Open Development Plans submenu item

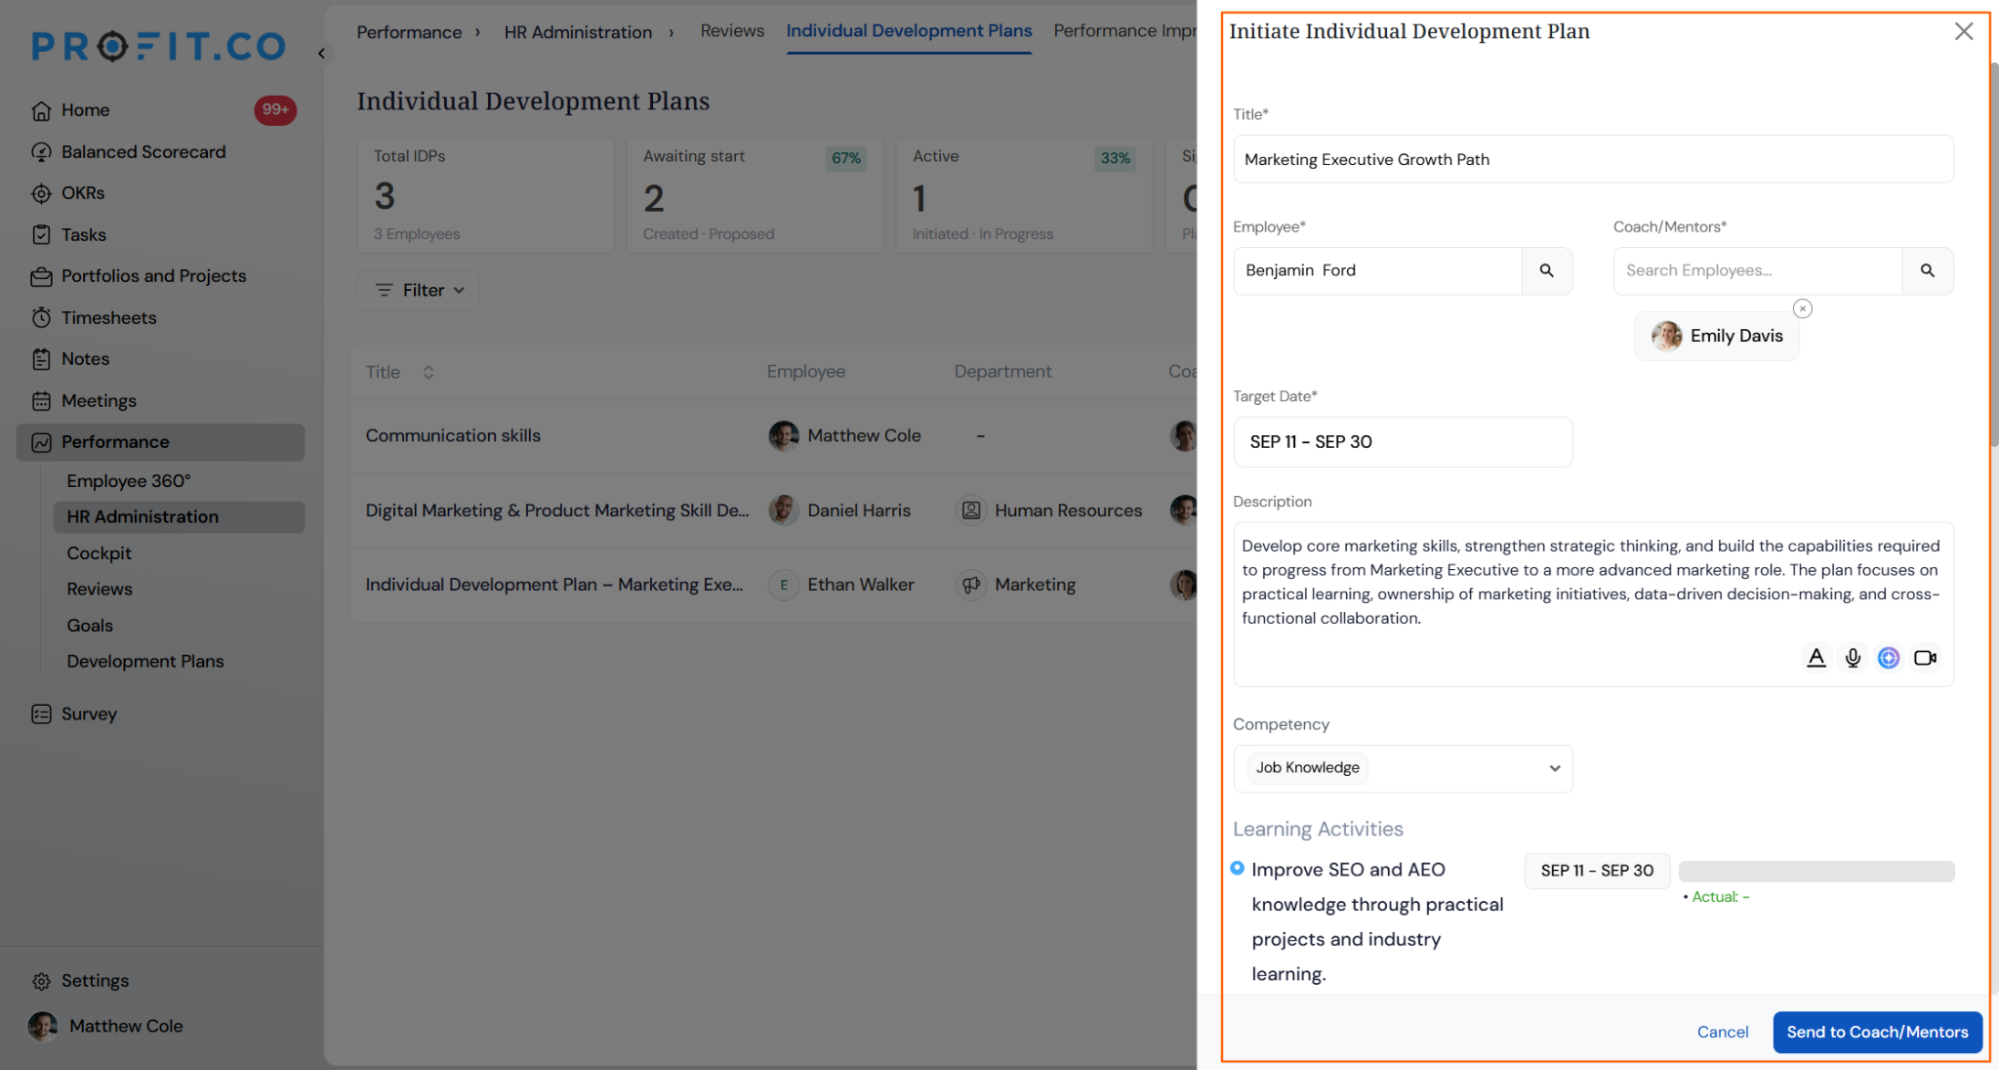pos(145,661)
